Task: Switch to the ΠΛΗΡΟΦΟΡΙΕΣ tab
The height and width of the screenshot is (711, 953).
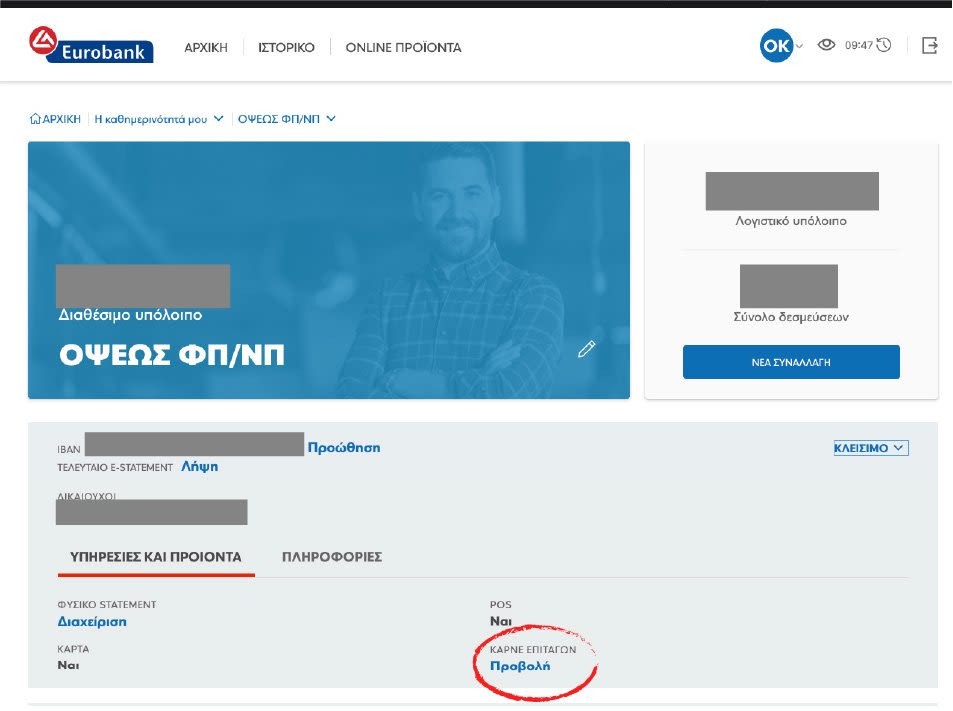Action: click(x=332, y=557)
